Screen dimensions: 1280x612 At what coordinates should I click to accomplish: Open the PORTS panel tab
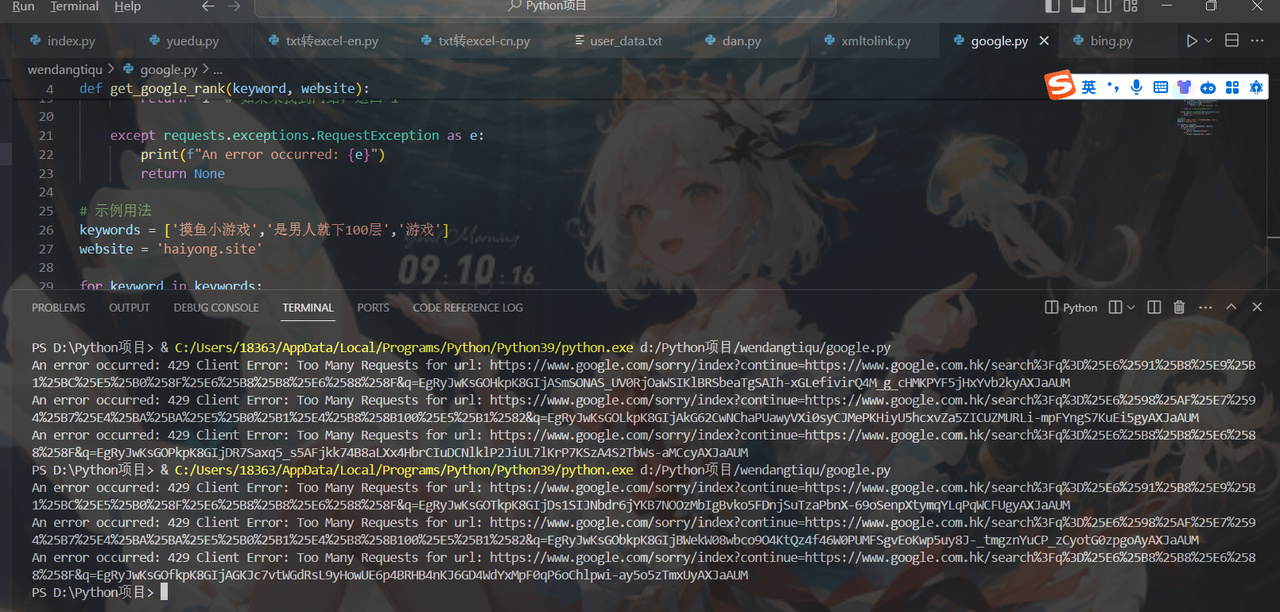pos(373,308)
